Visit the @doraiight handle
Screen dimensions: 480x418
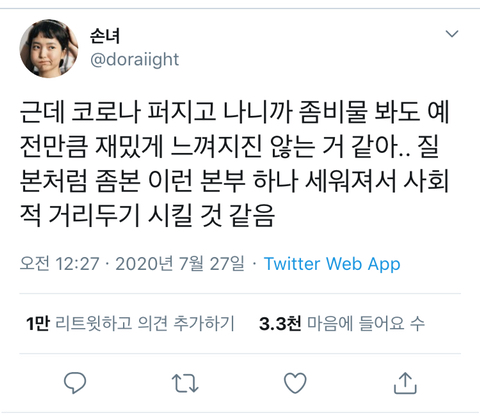point(134,60)
